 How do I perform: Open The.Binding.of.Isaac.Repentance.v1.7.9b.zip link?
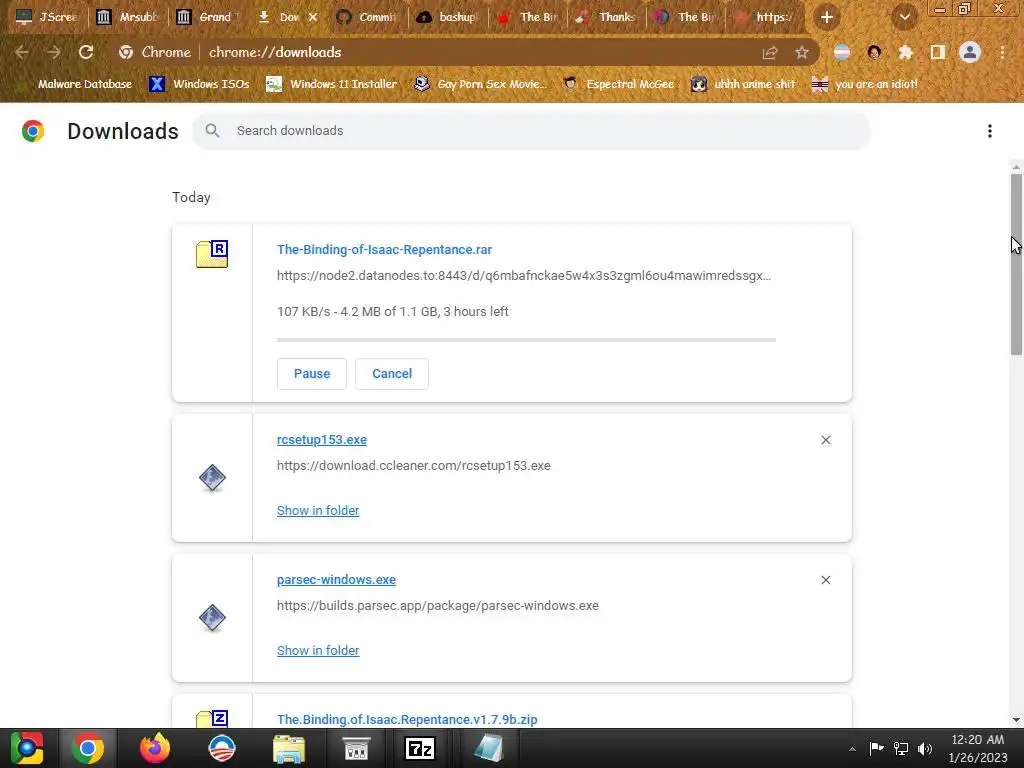[407, 720]
